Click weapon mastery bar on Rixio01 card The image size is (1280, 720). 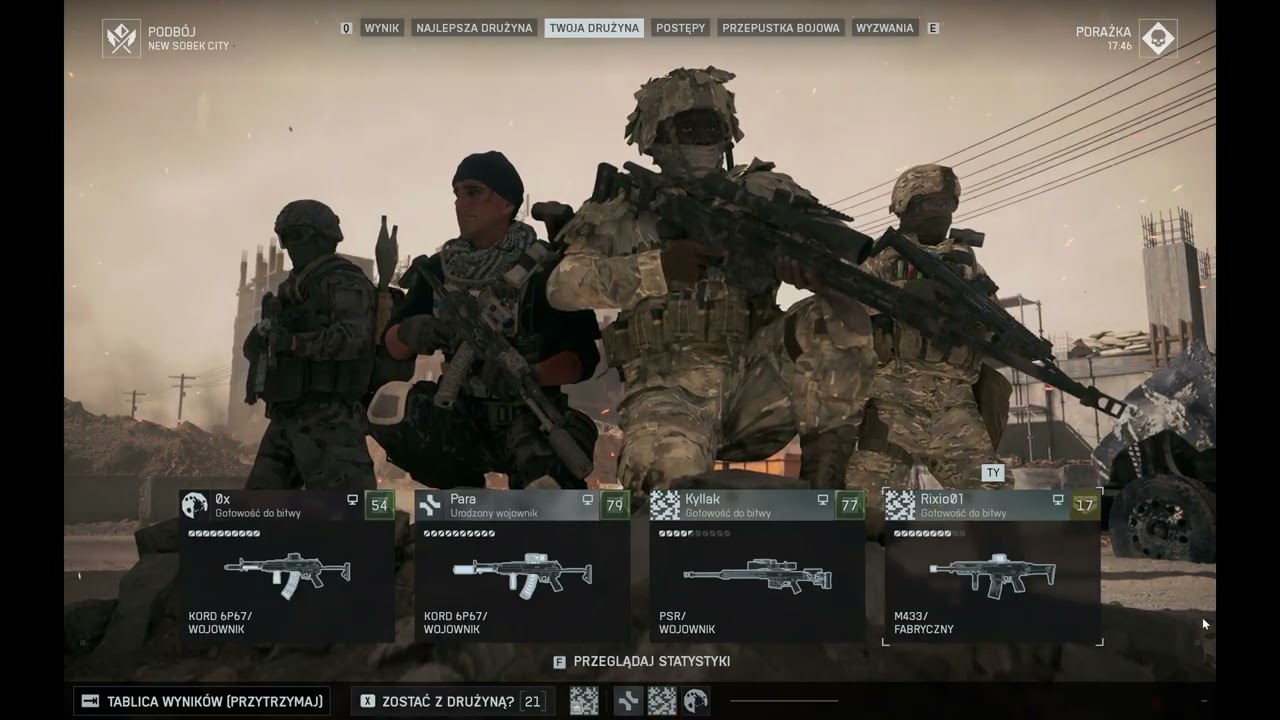point(930,533)
